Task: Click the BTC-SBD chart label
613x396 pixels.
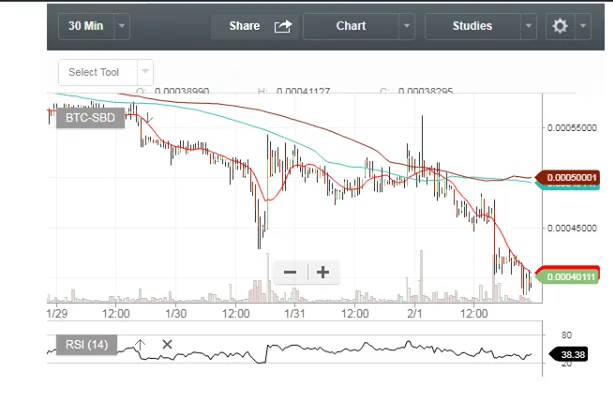Action: click(x=90, y=118)
